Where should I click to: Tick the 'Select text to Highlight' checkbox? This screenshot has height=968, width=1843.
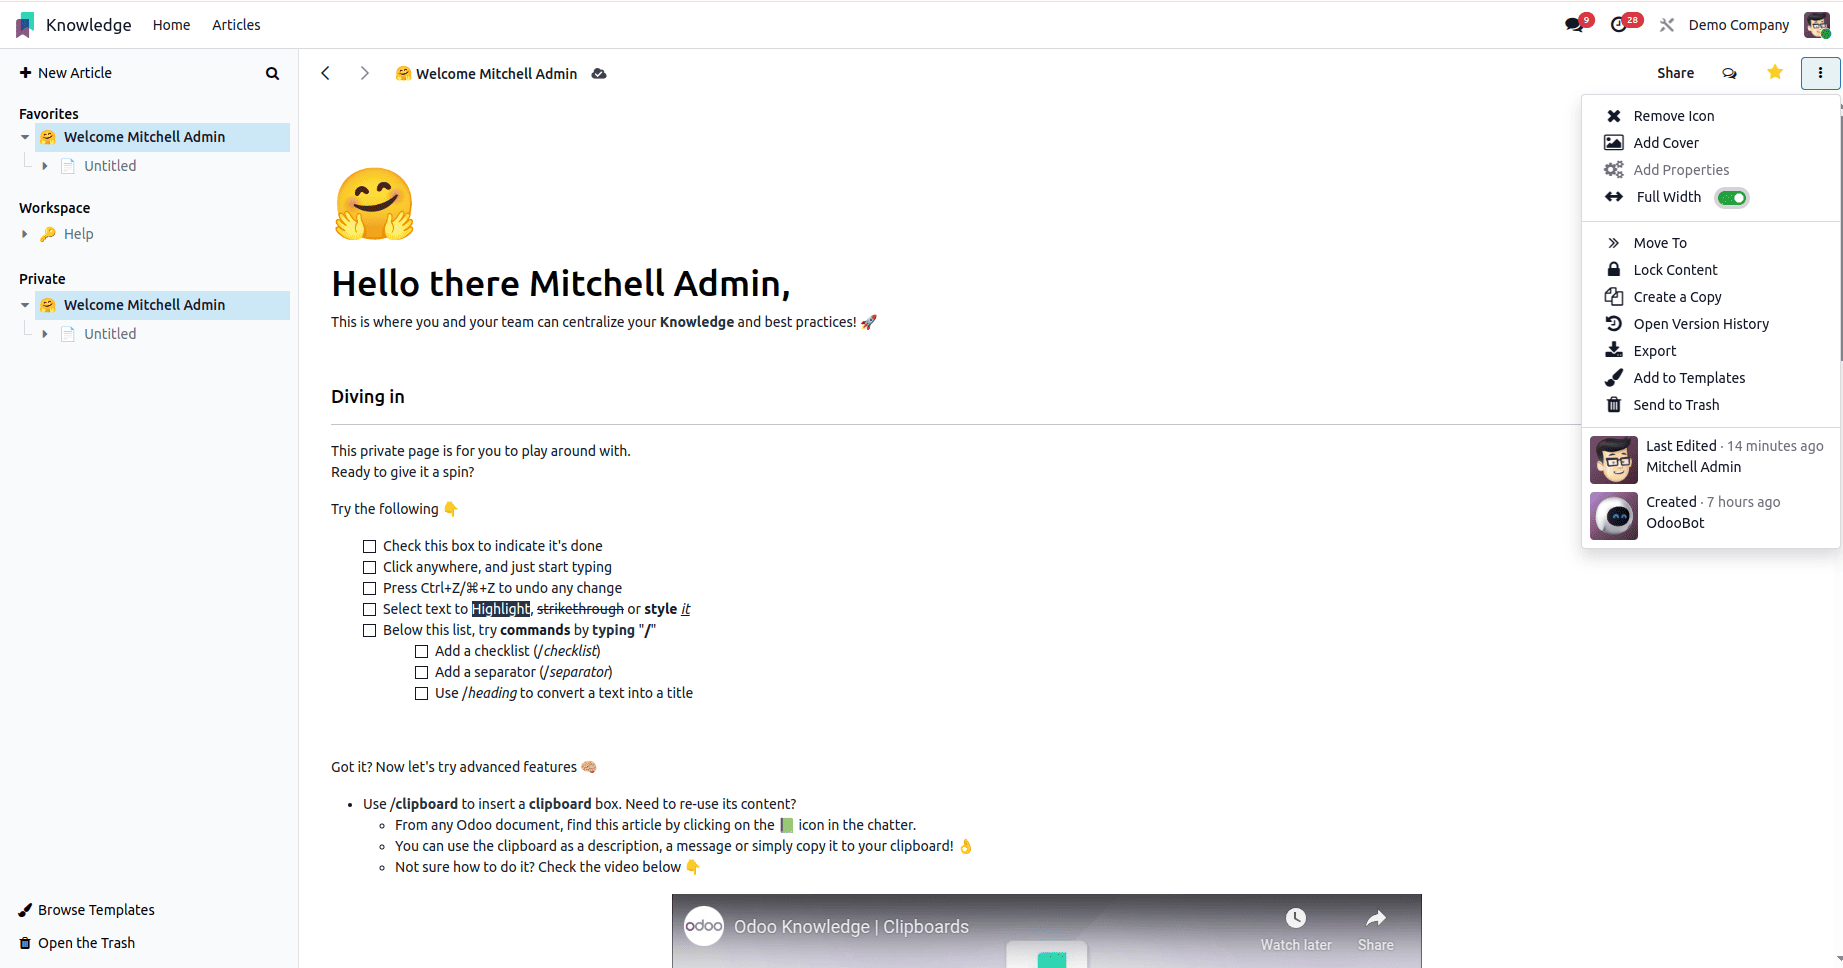click(370, 609)
